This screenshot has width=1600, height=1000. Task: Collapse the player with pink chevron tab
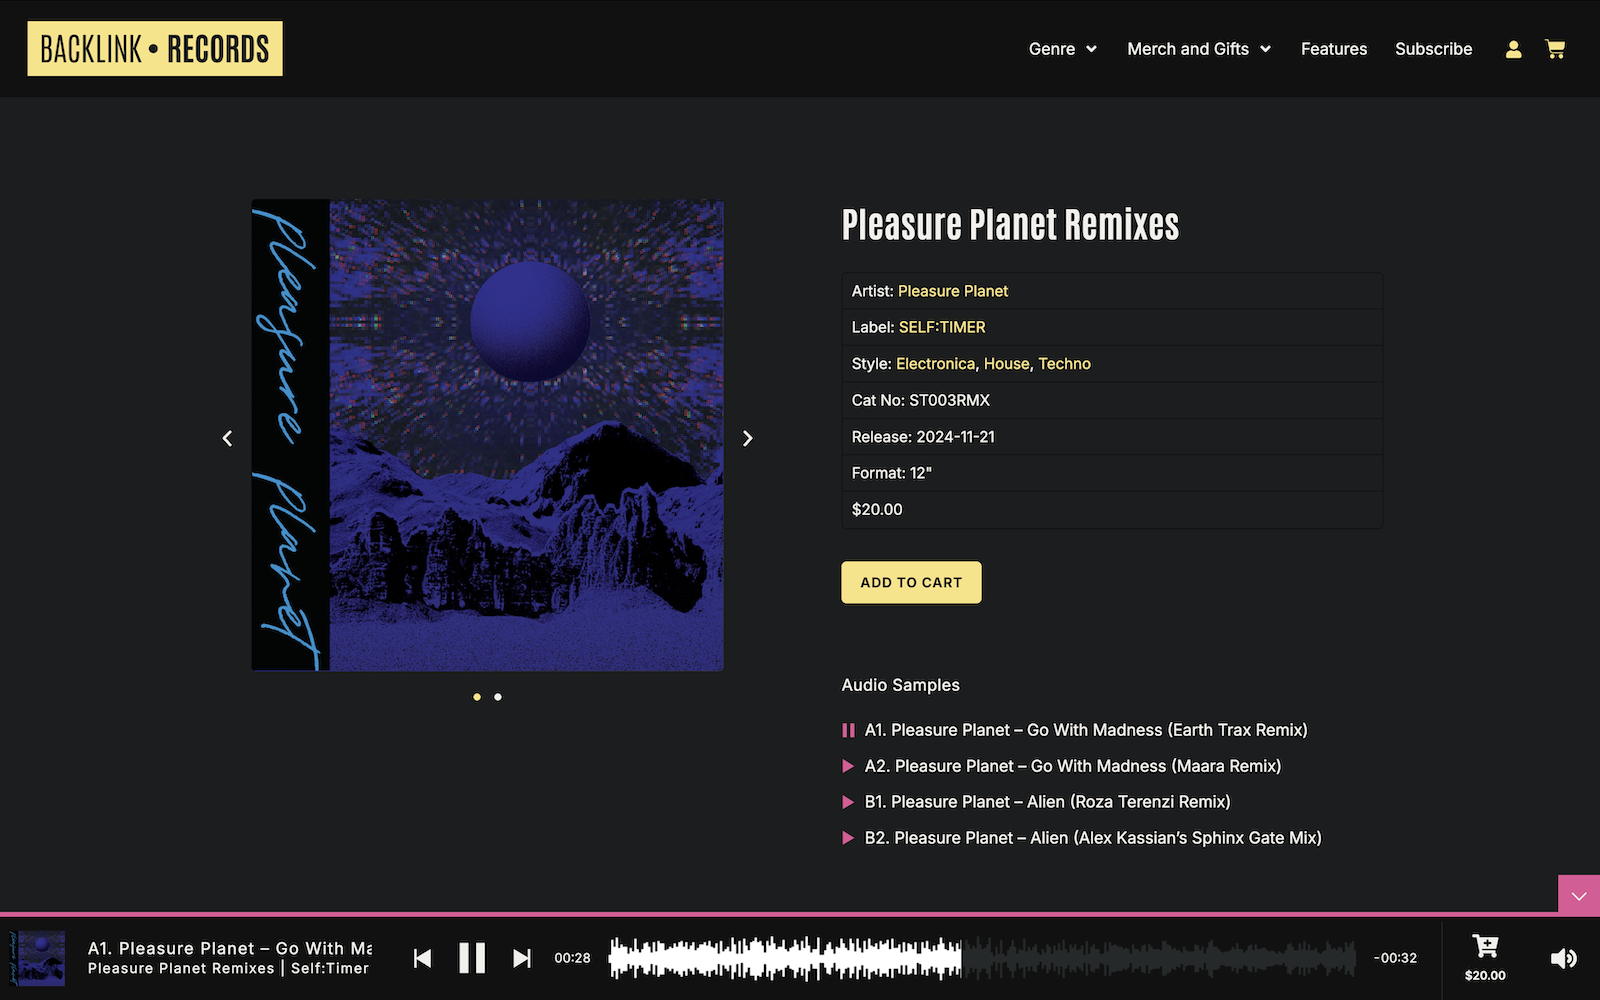coord(1579,895)
